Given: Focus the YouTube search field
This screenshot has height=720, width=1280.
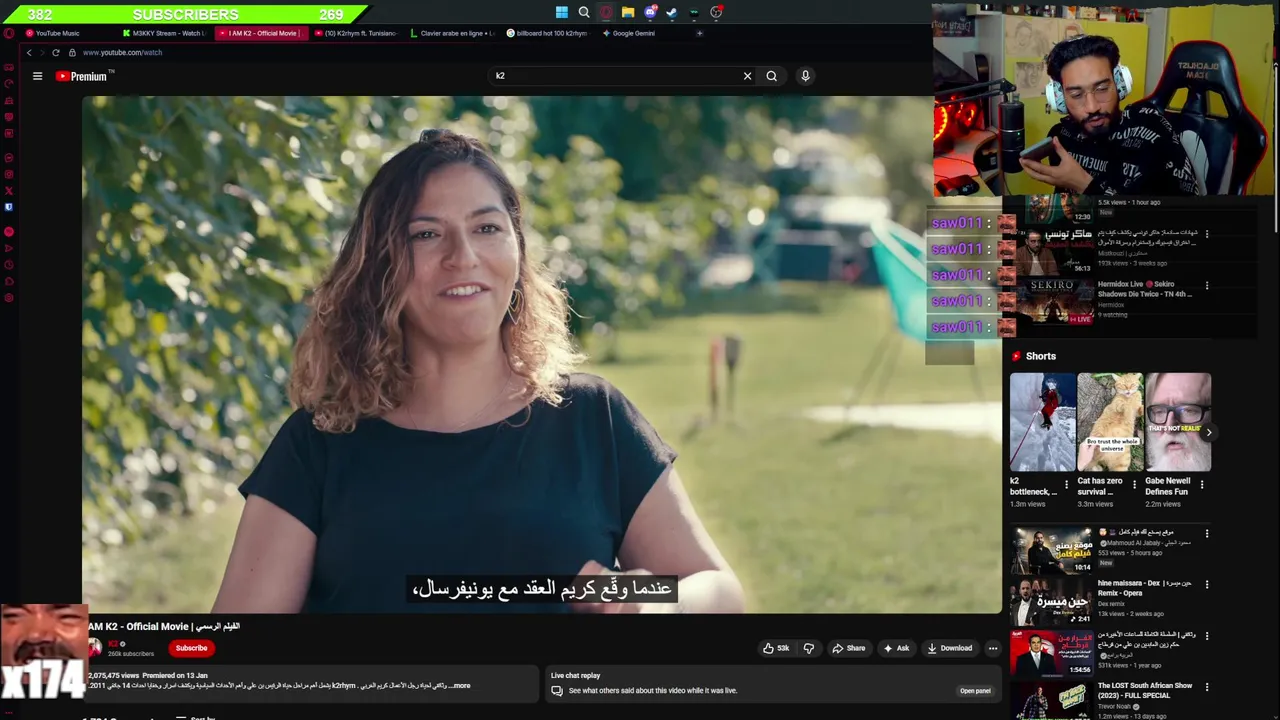Looking at the screenshot, I should (x=615, y=76).
